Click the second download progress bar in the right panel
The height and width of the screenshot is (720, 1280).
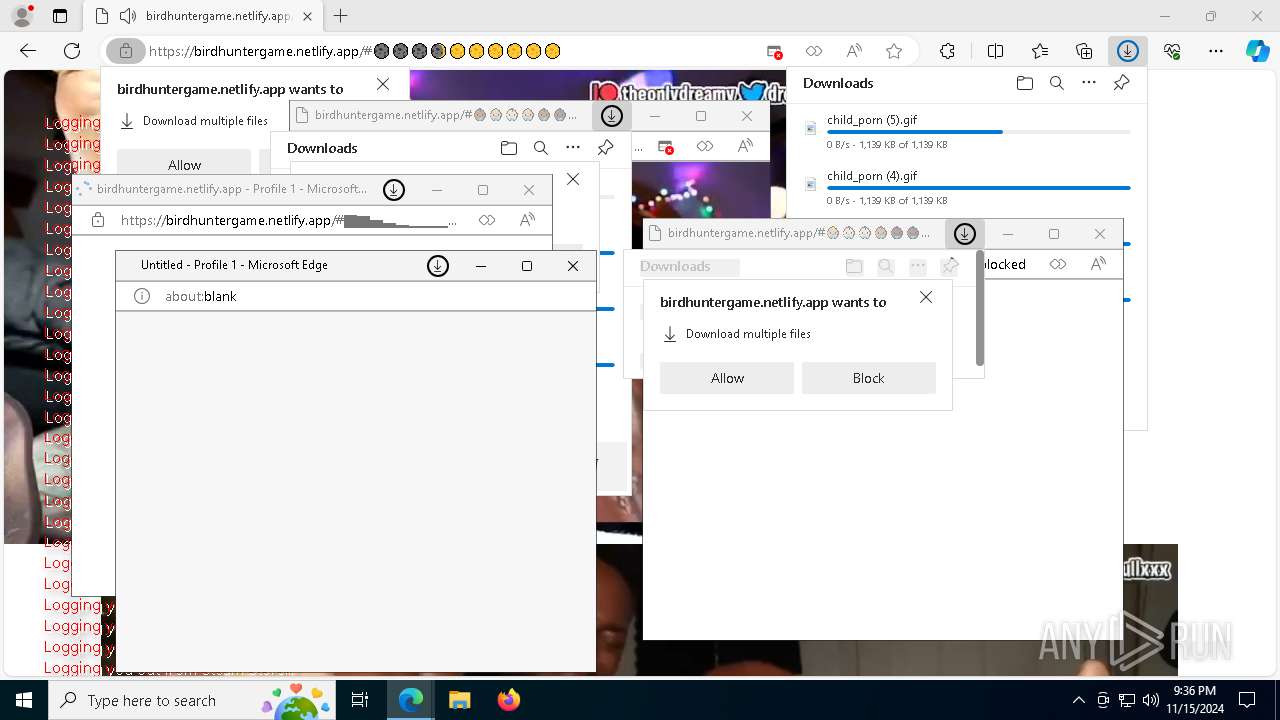[978, 188]
